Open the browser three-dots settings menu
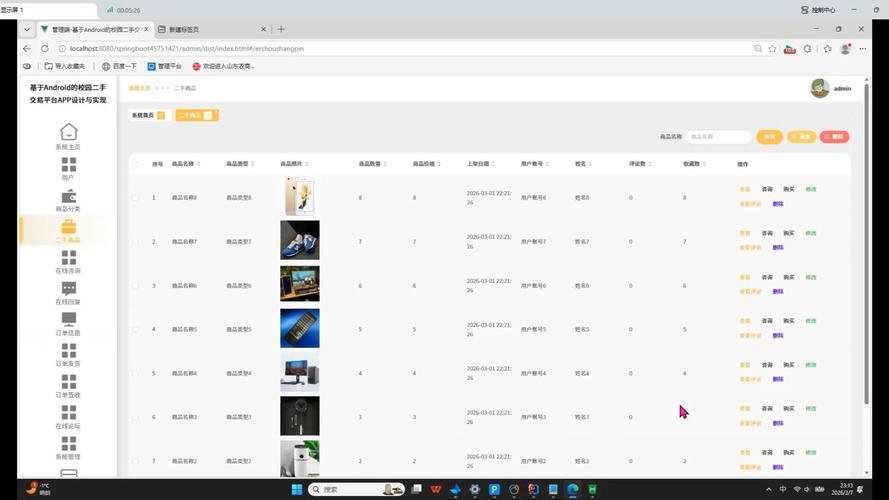 (862, 49)
